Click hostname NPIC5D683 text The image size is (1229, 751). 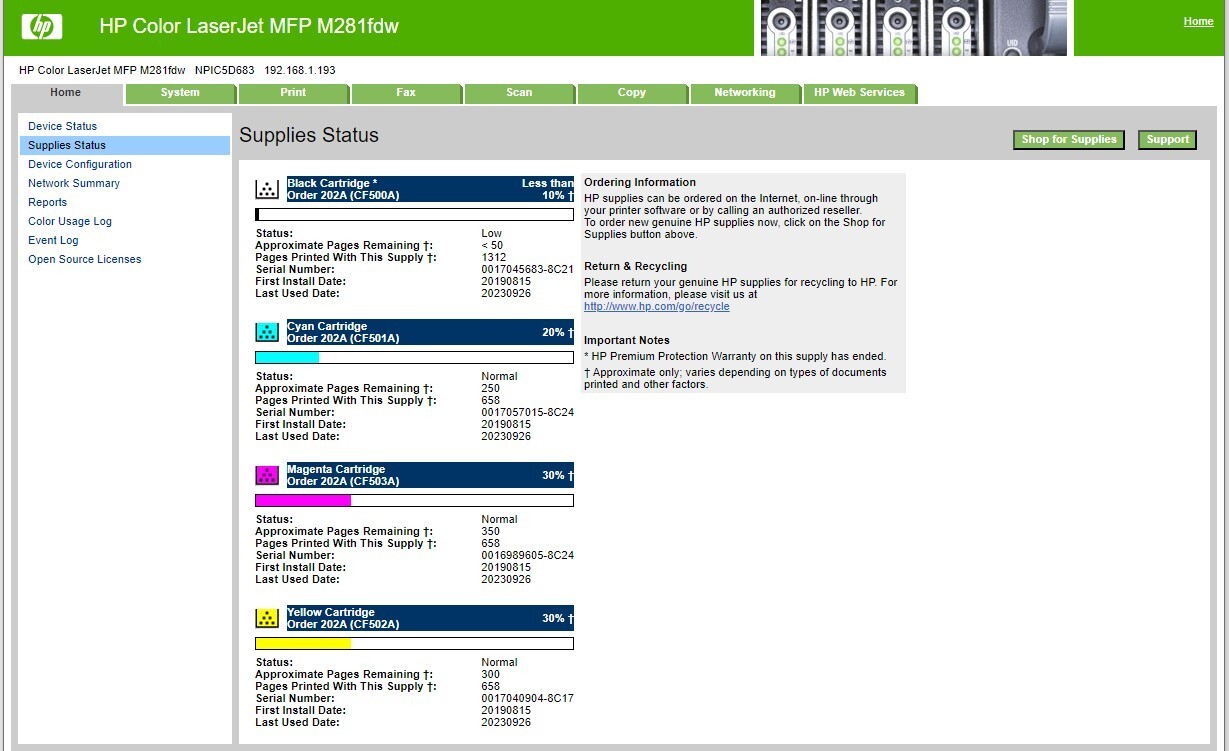225,71
